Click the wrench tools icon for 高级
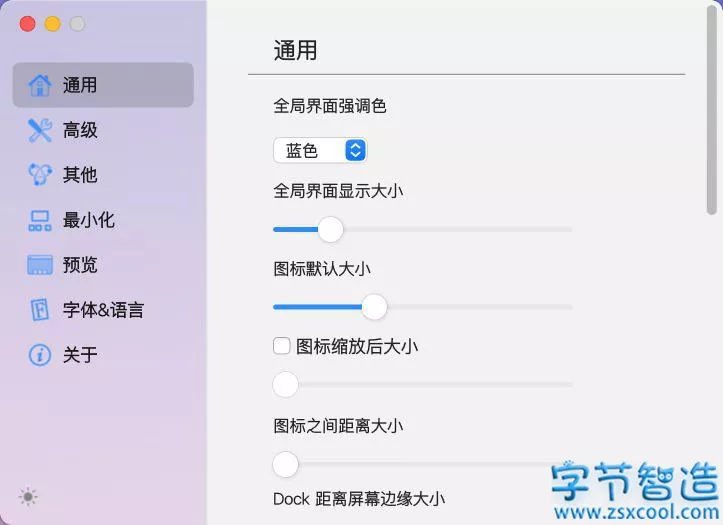 40,130
